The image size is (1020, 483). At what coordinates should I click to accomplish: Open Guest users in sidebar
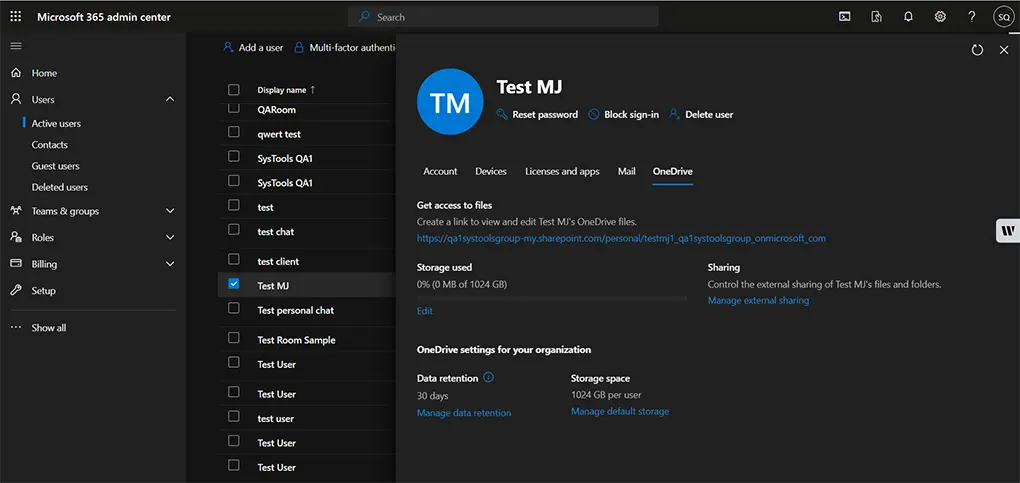[55, 166]
